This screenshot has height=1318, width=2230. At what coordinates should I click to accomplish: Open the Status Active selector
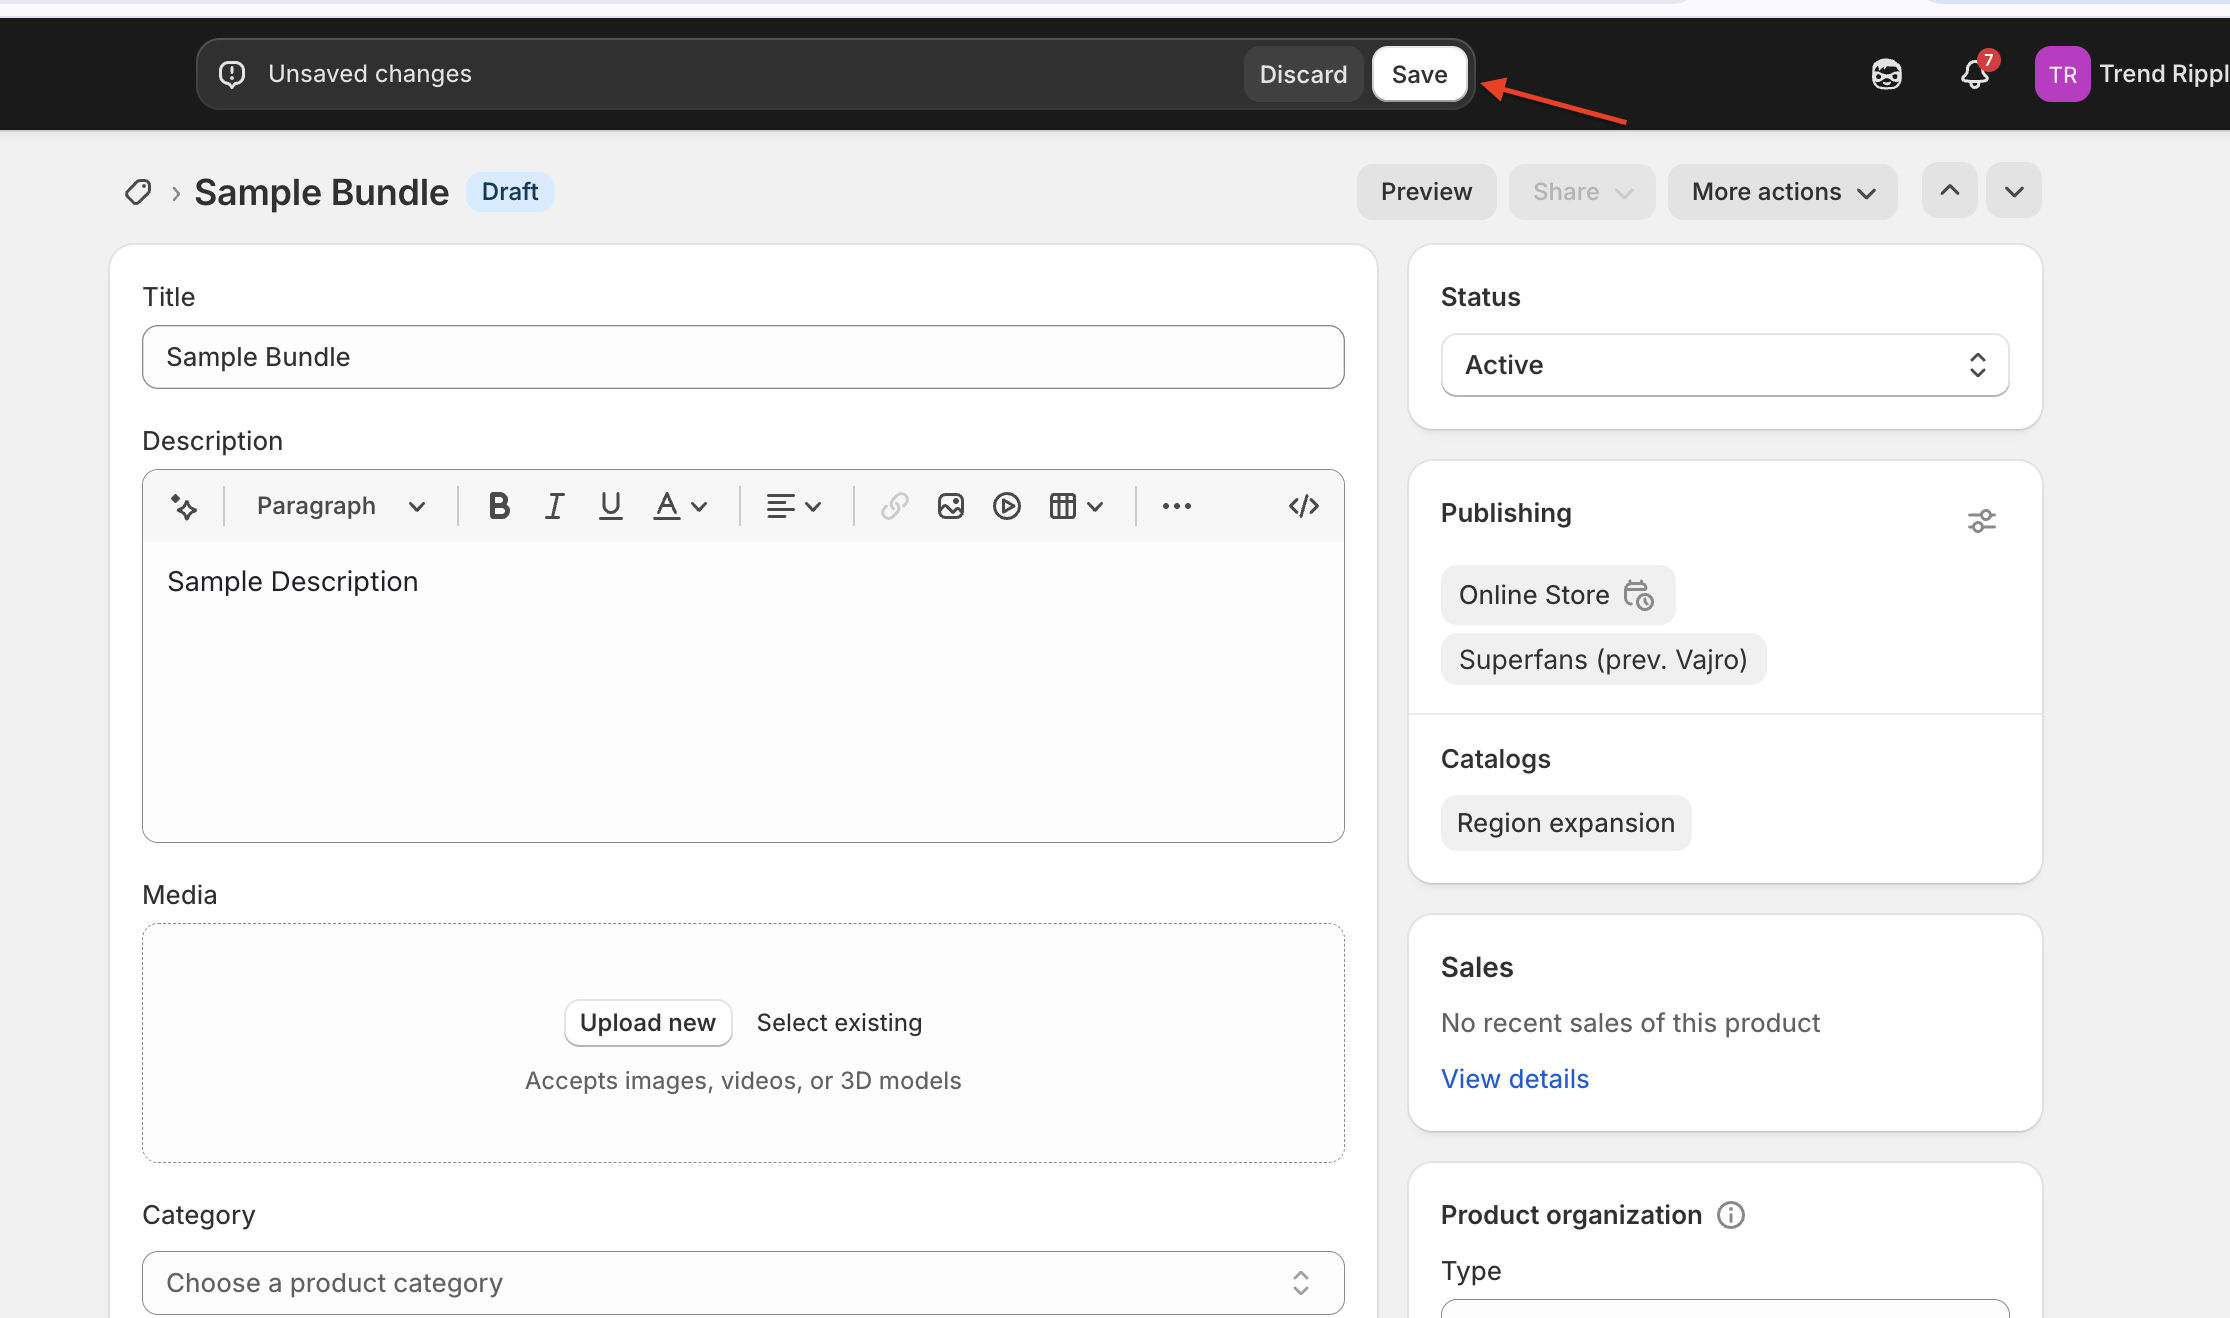1724,365
